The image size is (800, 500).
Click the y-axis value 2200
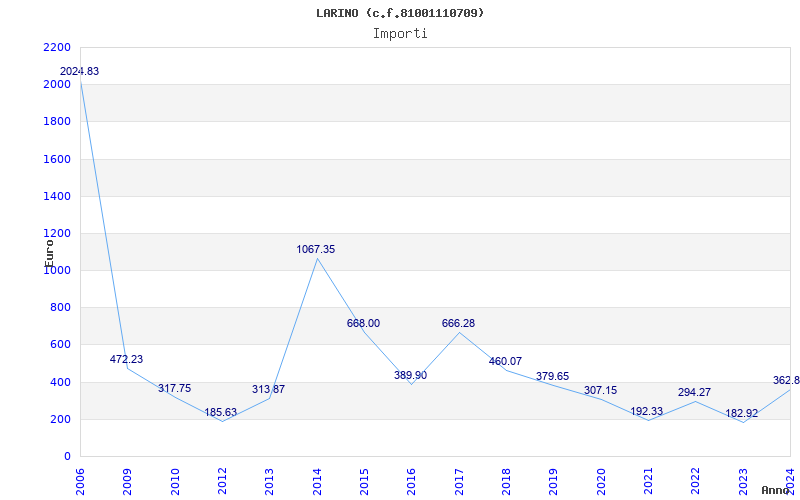point(57,47)
